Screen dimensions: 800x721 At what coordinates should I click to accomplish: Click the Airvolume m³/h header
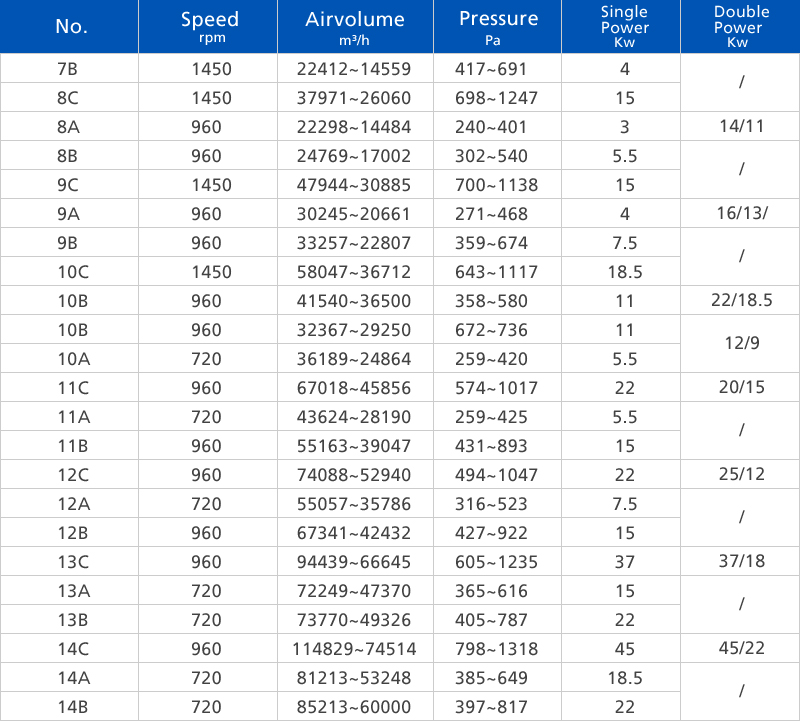pos(355,27)
